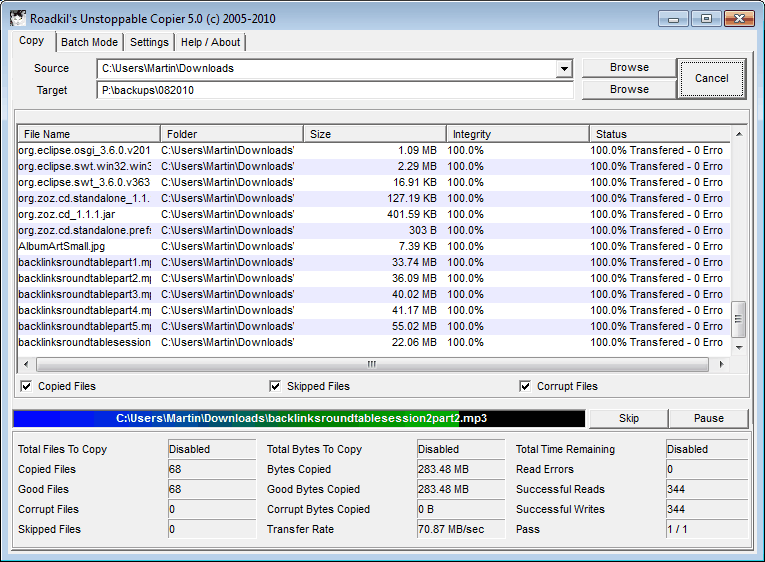Pause the copy operation
This screenshot has width=765, height=562.
(708, 418)
